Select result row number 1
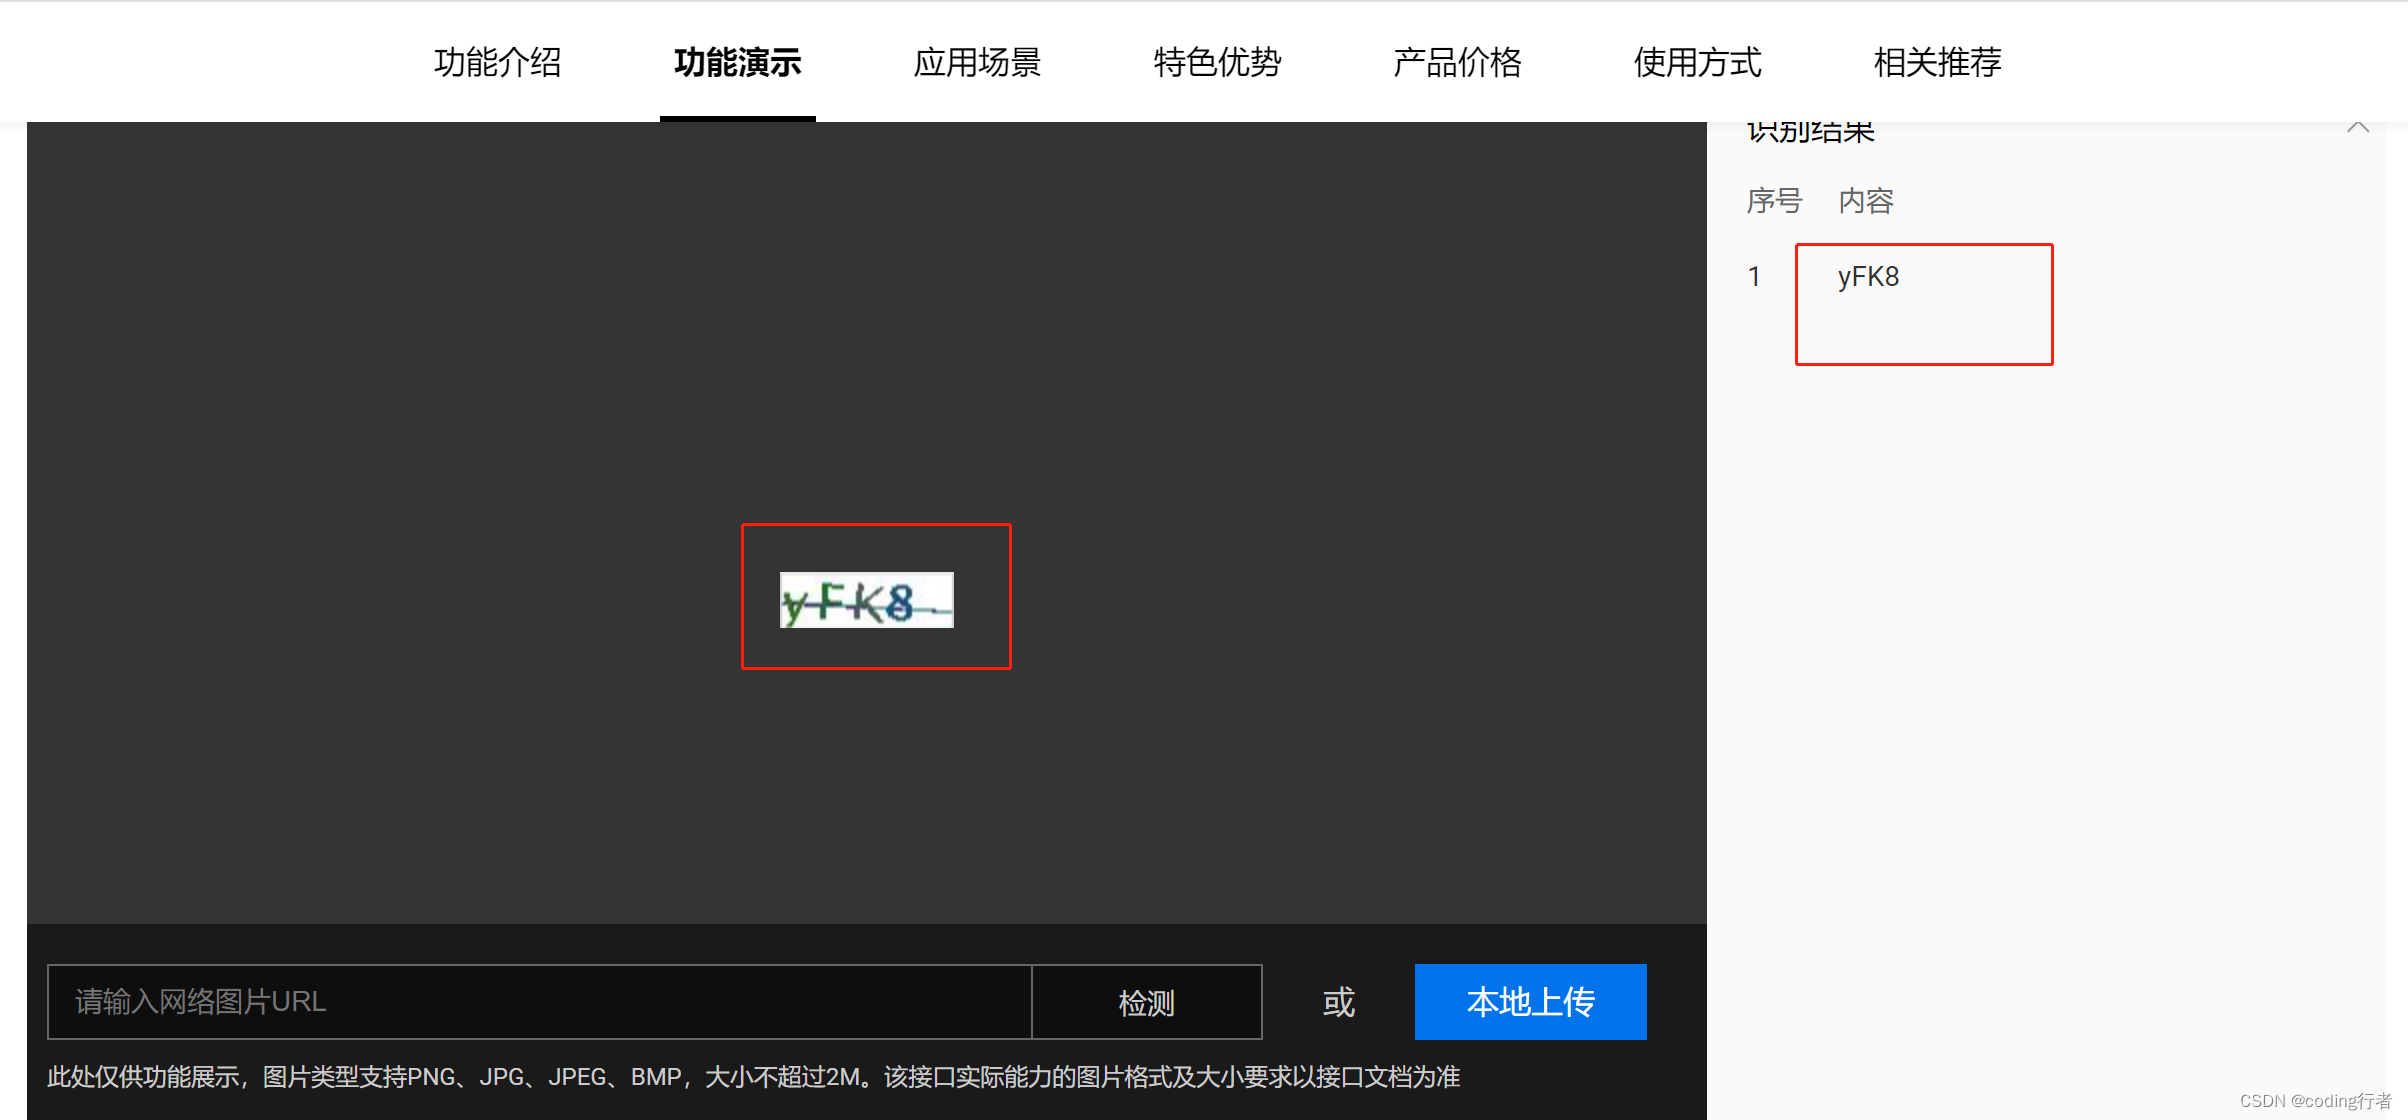 [1754, 277]
